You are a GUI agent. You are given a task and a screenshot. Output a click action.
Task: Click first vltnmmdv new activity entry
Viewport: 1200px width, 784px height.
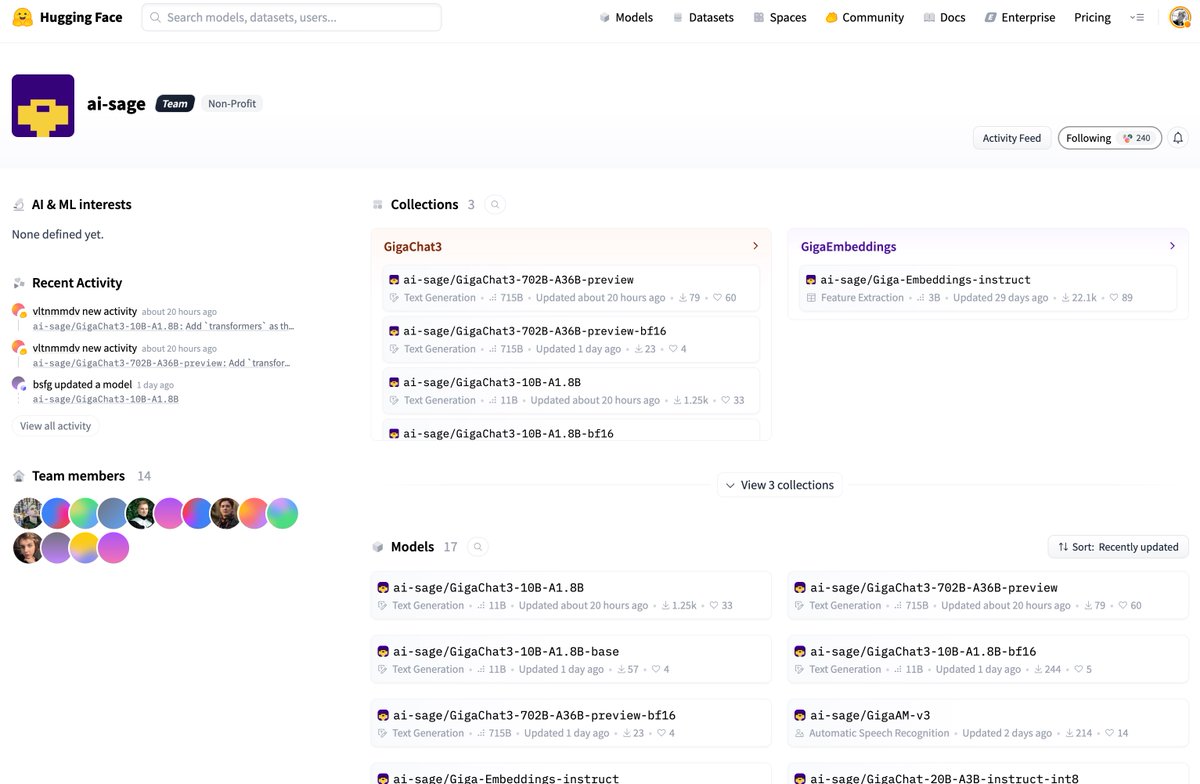153,318
